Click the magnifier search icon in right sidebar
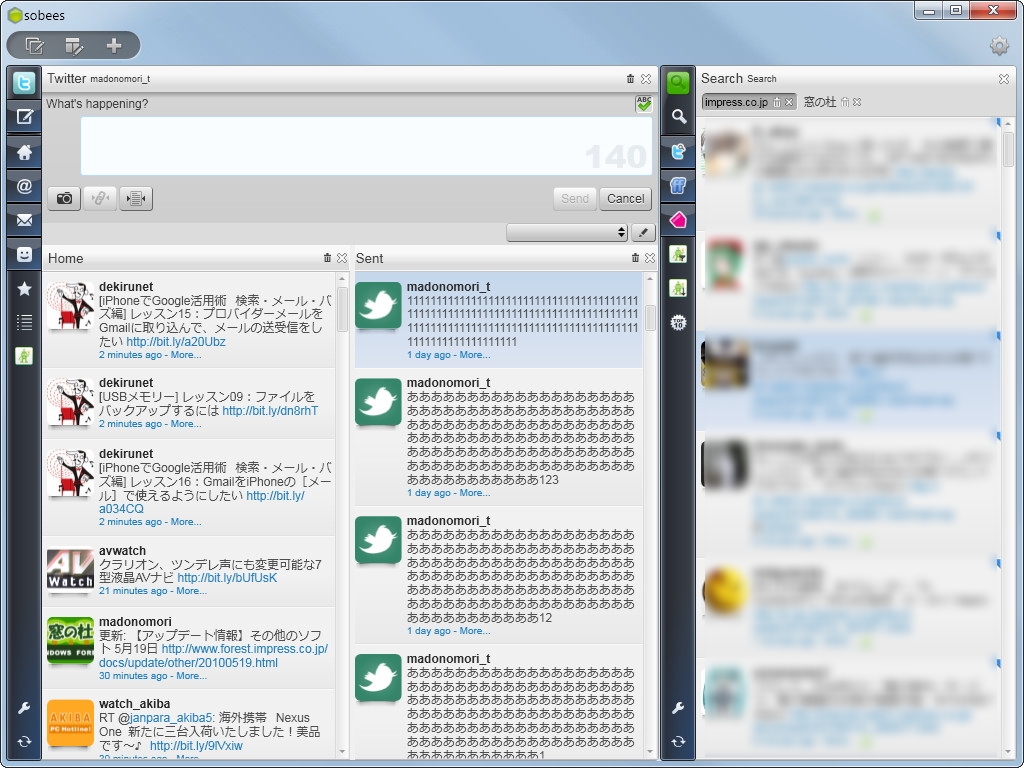This screenshot has width=1024, height=768. point(678,114)
